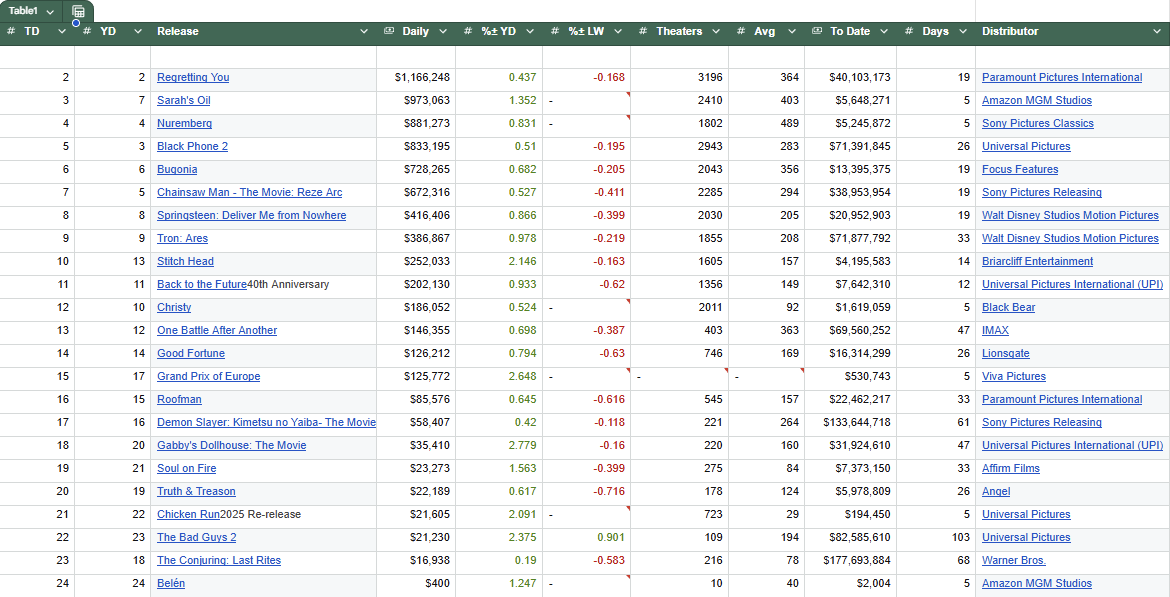Click the number type icon in Theaters header
The height and width of the screenshot is (597, 1170).
pos(643,32)
